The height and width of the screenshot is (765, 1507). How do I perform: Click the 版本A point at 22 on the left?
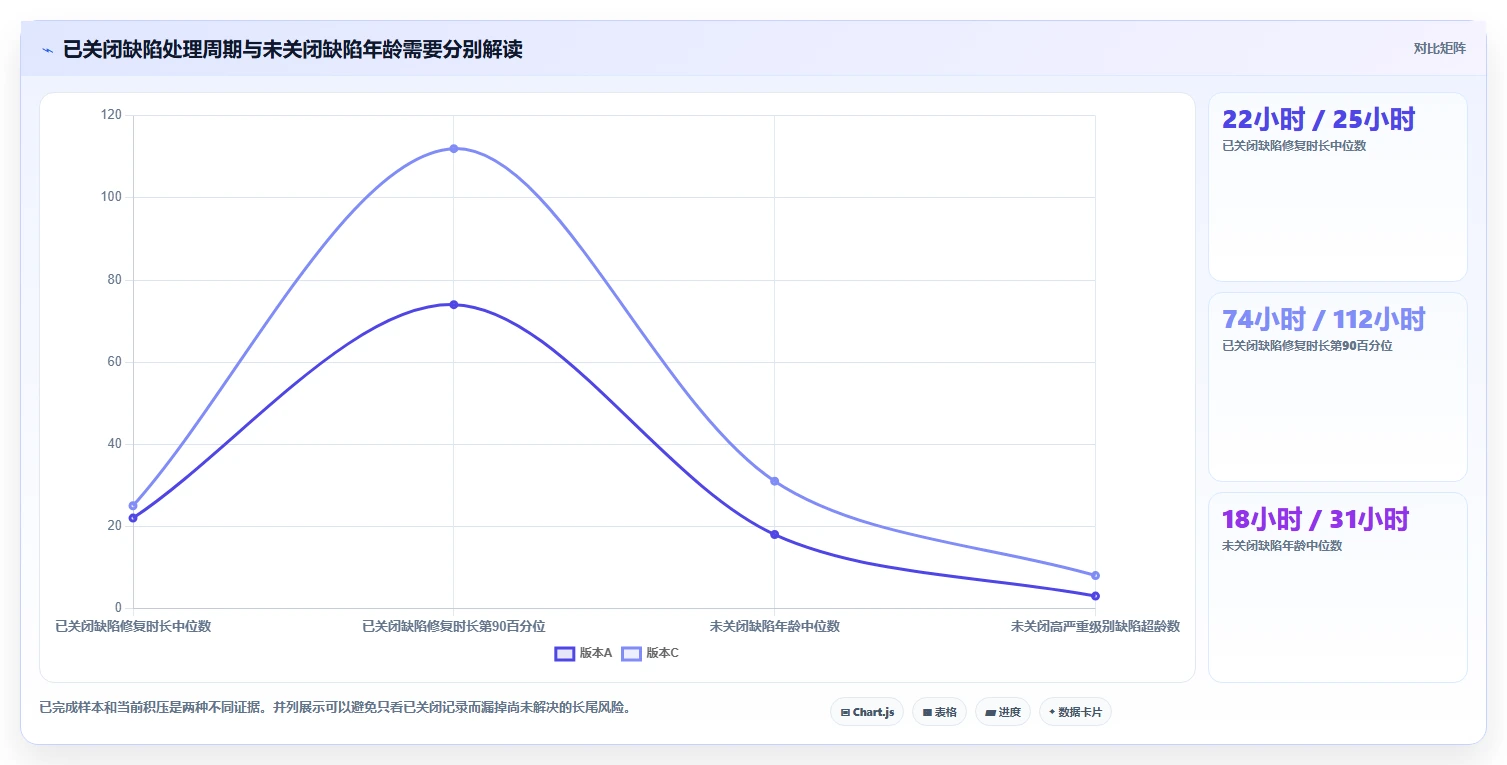point(133,518)
